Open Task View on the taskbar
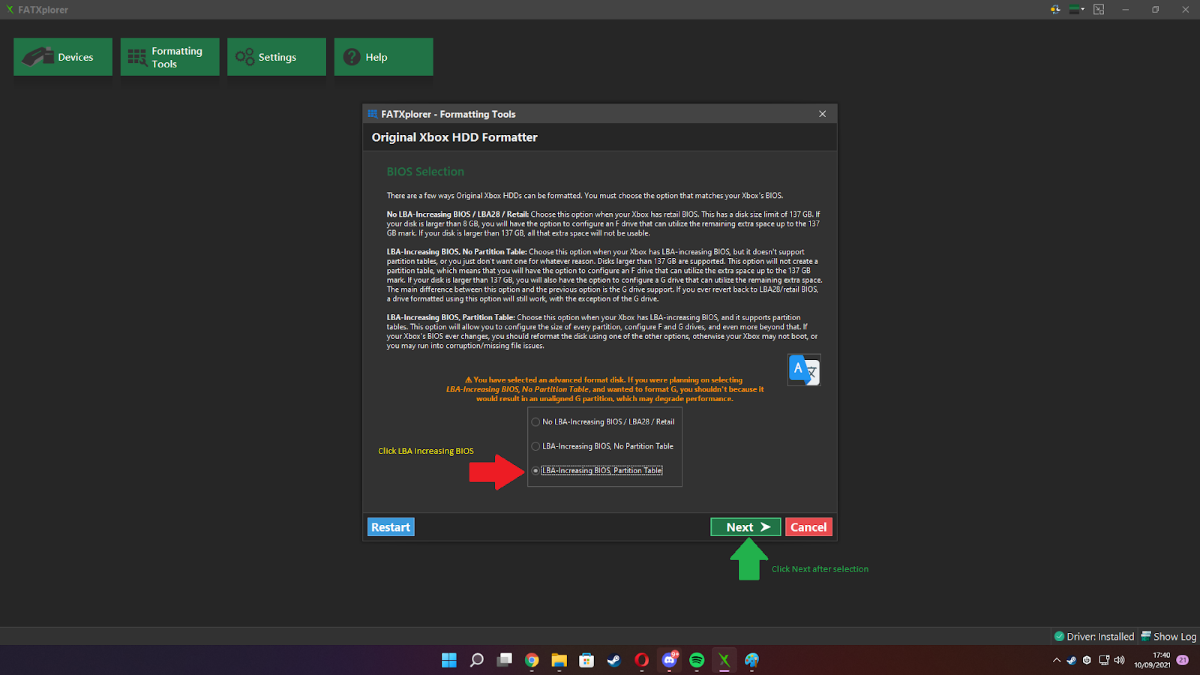 point(505,660)
